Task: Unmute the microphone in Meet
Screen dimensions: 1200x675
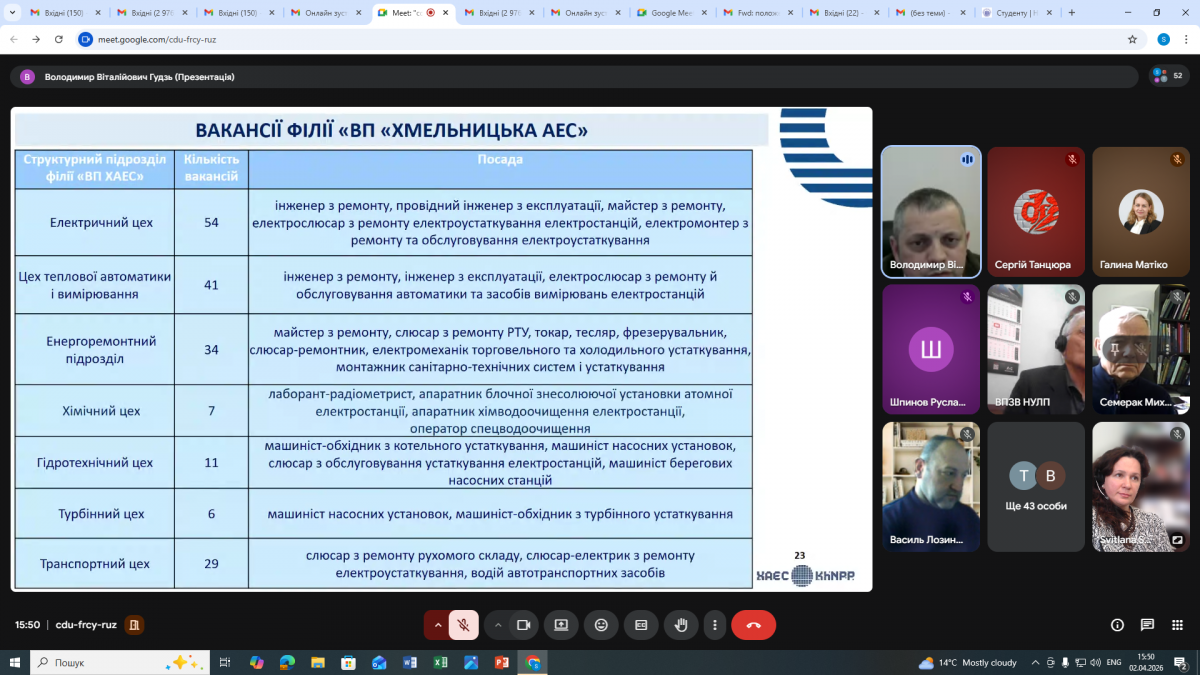Action: pyautogui.click(x=463, y=625)
